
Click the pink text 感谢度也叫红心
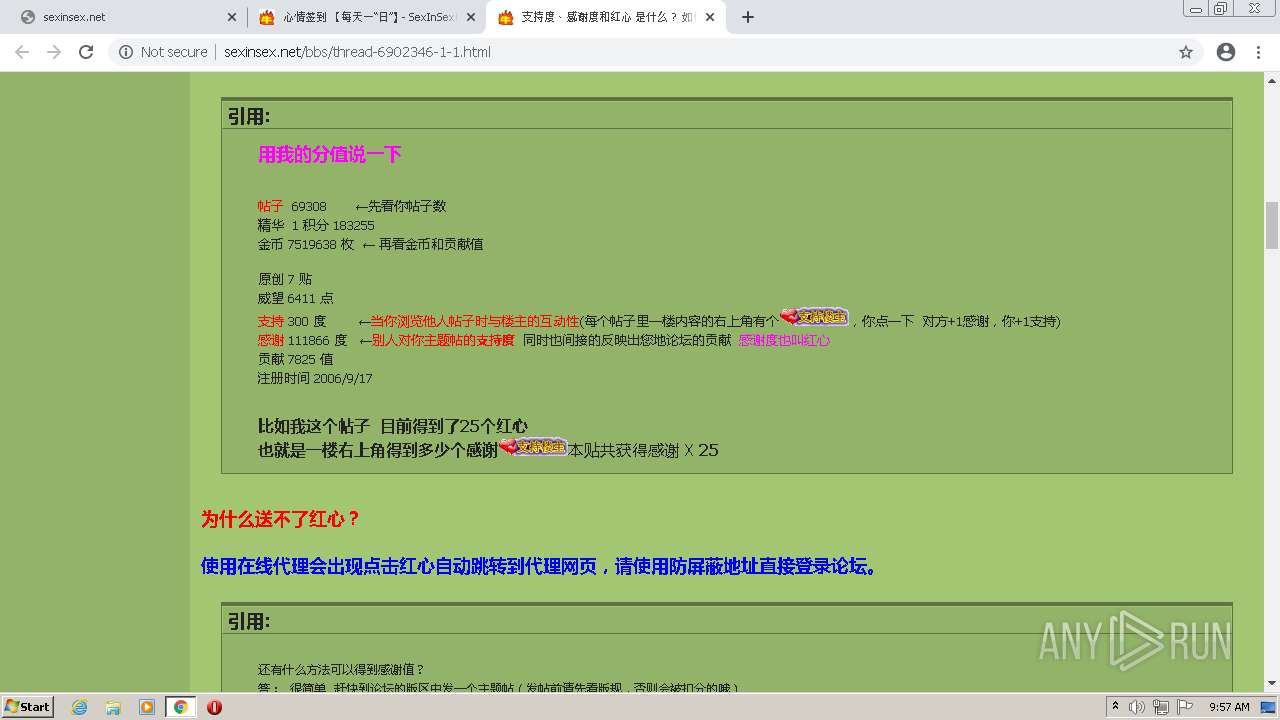pos(784,340)
